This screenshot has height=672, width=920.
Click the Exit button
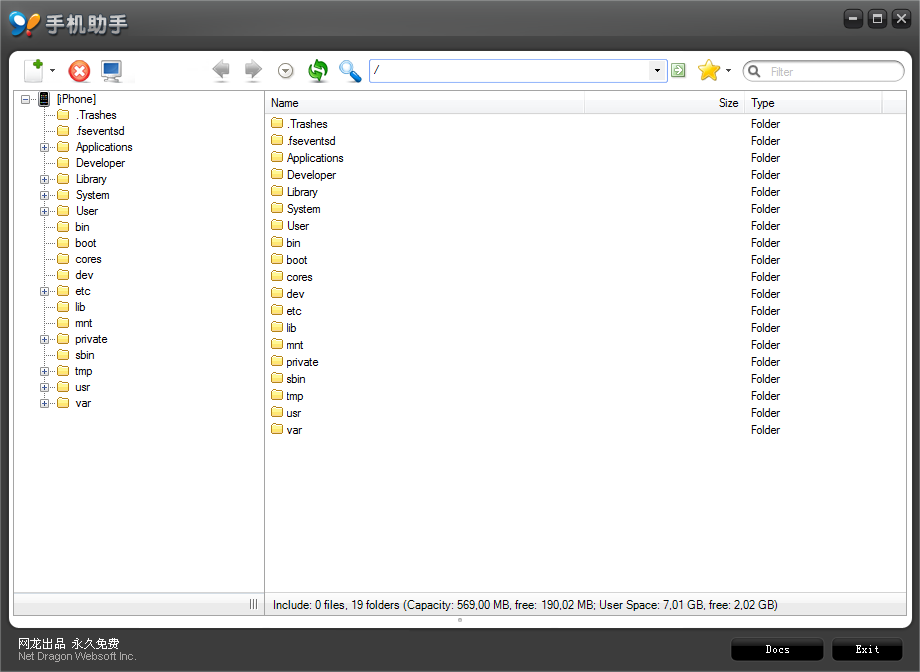[867, 649]
